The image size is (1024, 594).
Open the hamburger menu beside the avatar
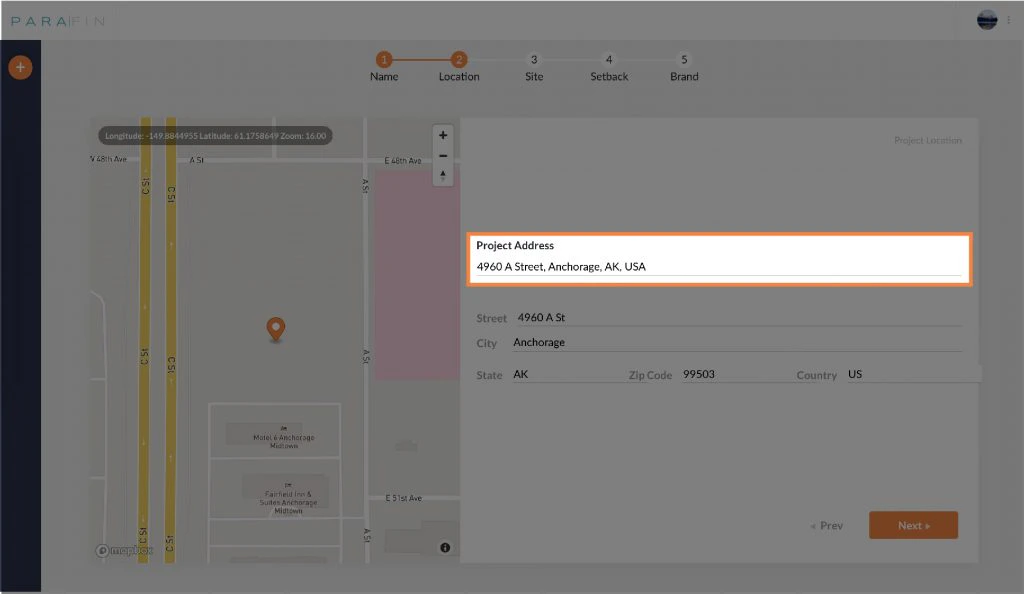click(x=1010, y=19)
